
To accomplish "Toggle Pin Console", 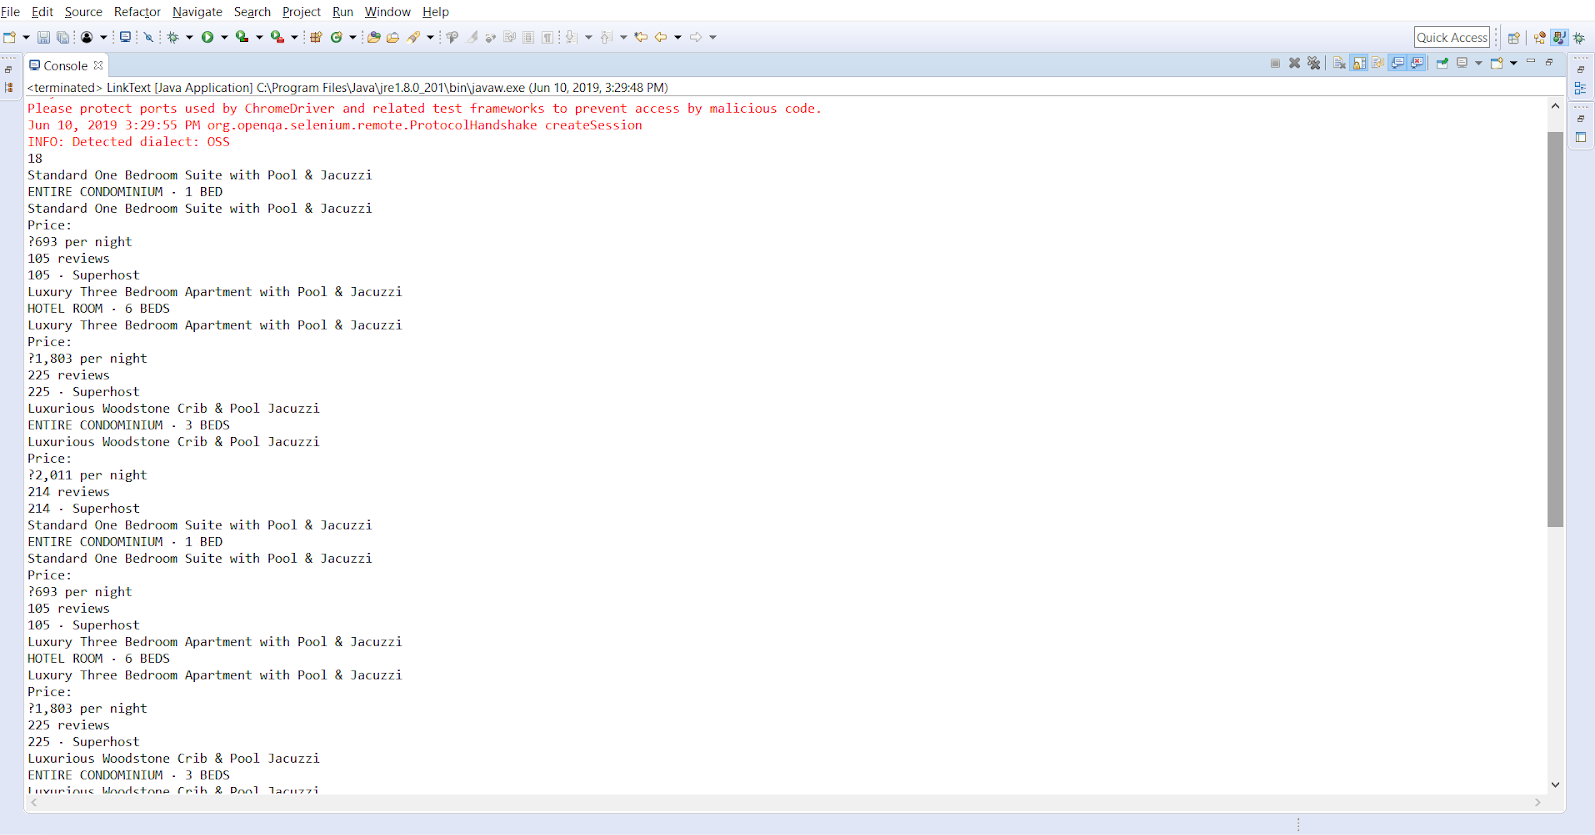I will [1442, 63].
